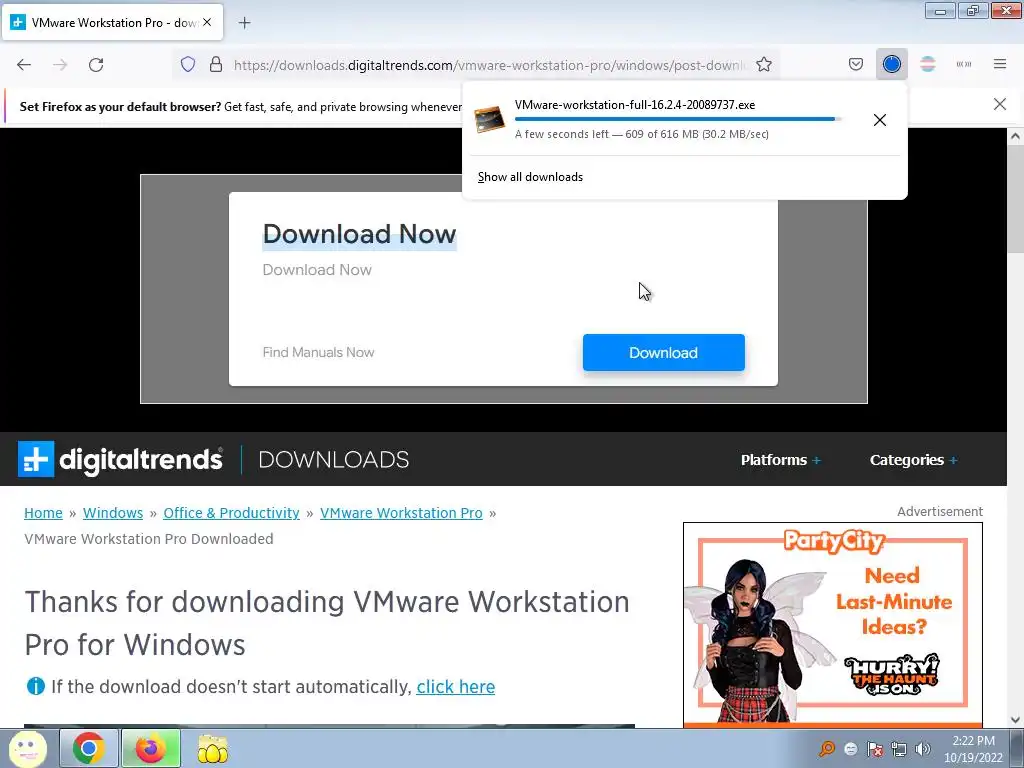Viewport: 1024px width, 768px height.
Task: Open a new browser tab
Action: (244, 23)
